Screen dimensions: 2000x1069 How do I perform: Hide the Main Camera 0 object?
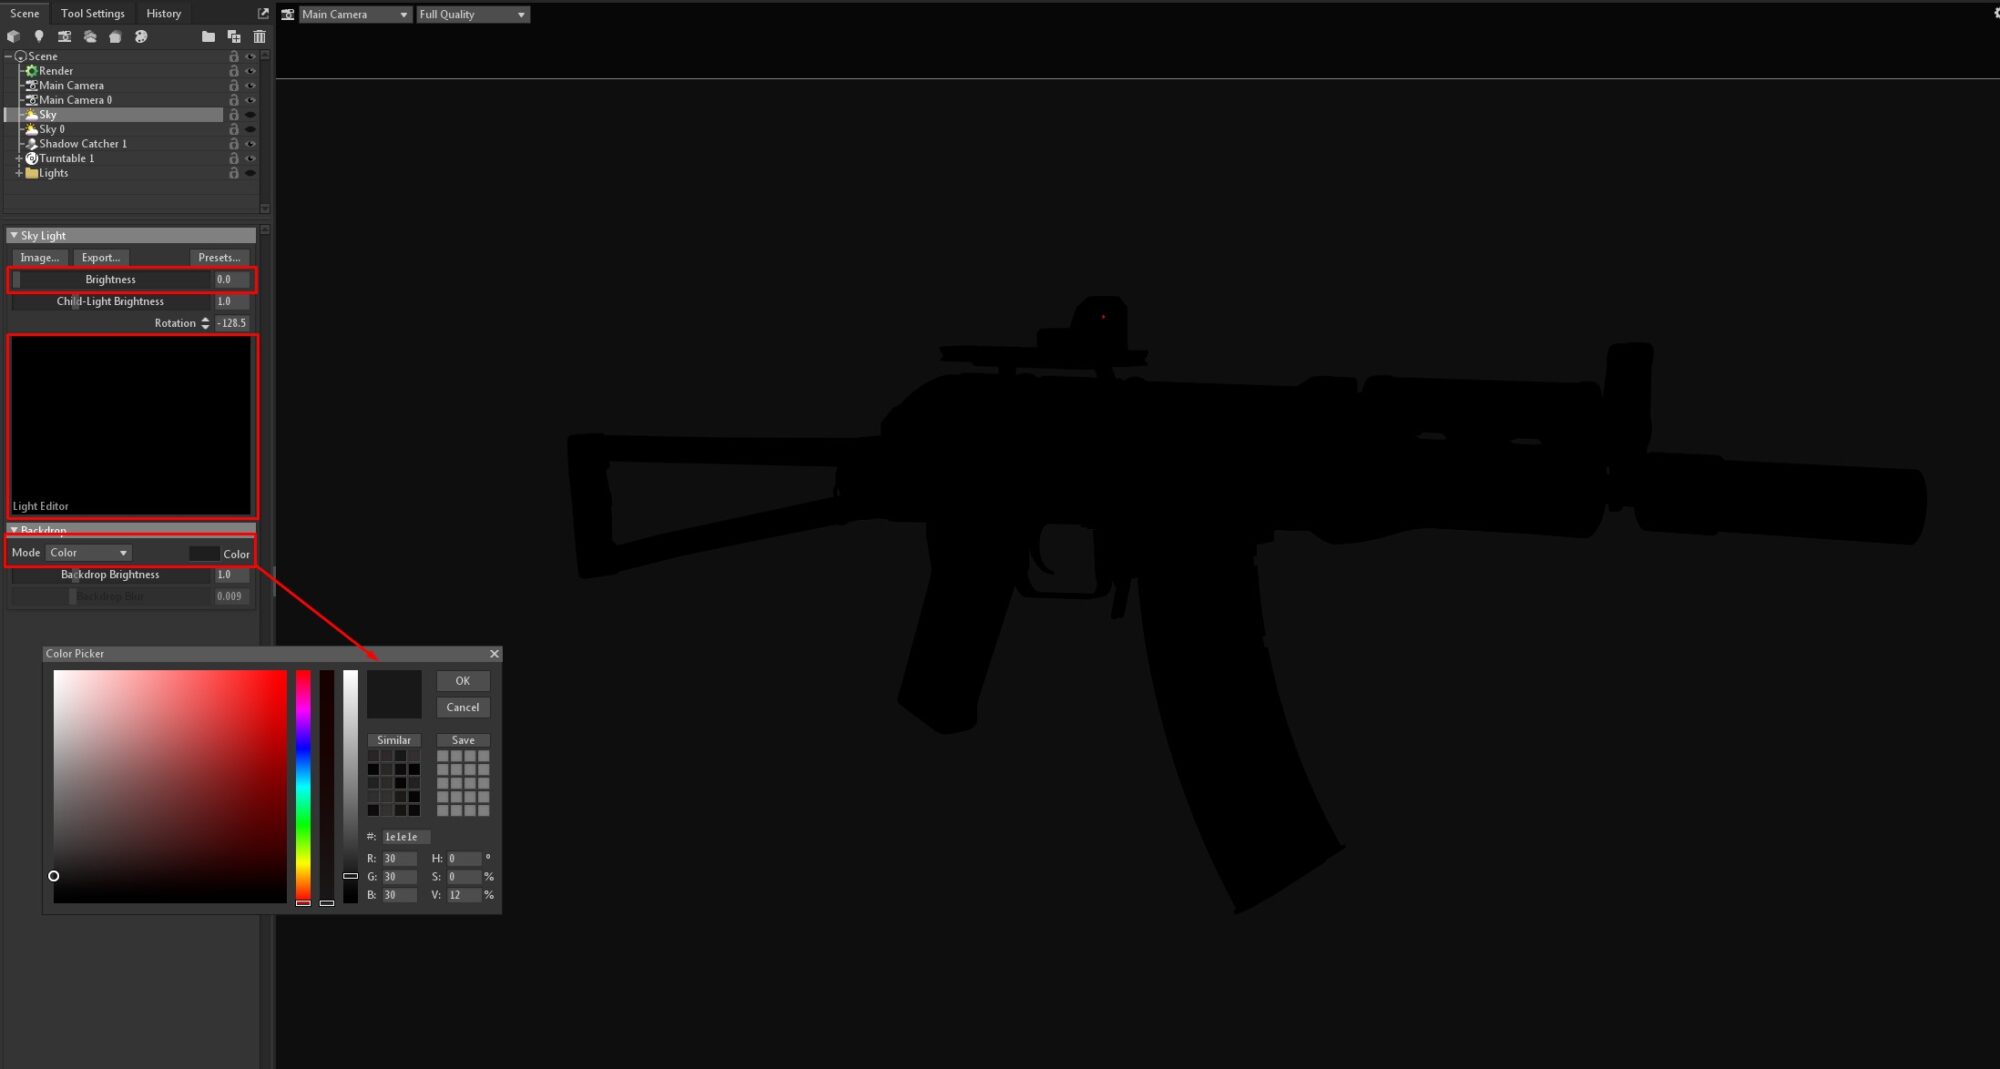coord(250,100)
